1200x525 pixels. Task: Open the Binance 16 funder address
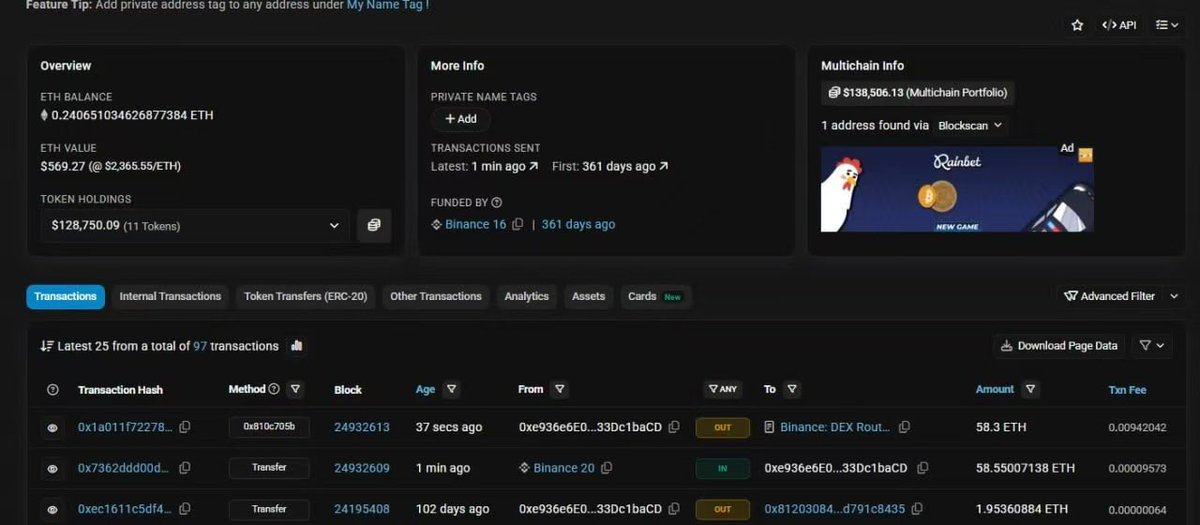tap(475, 225)
